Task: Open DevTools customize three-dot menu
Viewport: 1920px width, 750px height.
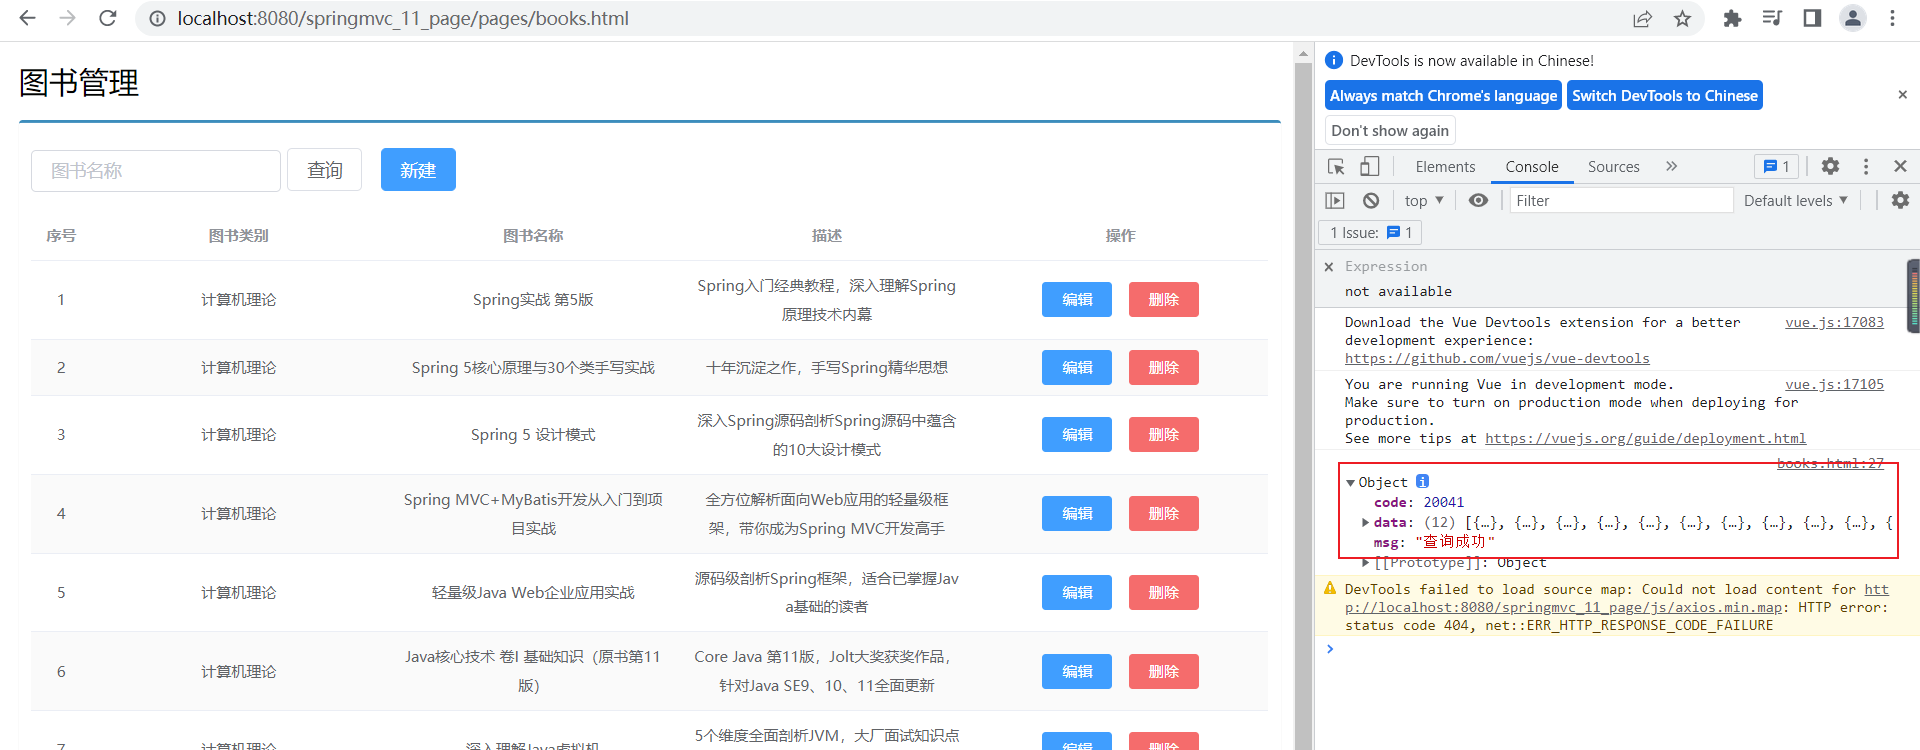Action: (x=1866, y=167)
